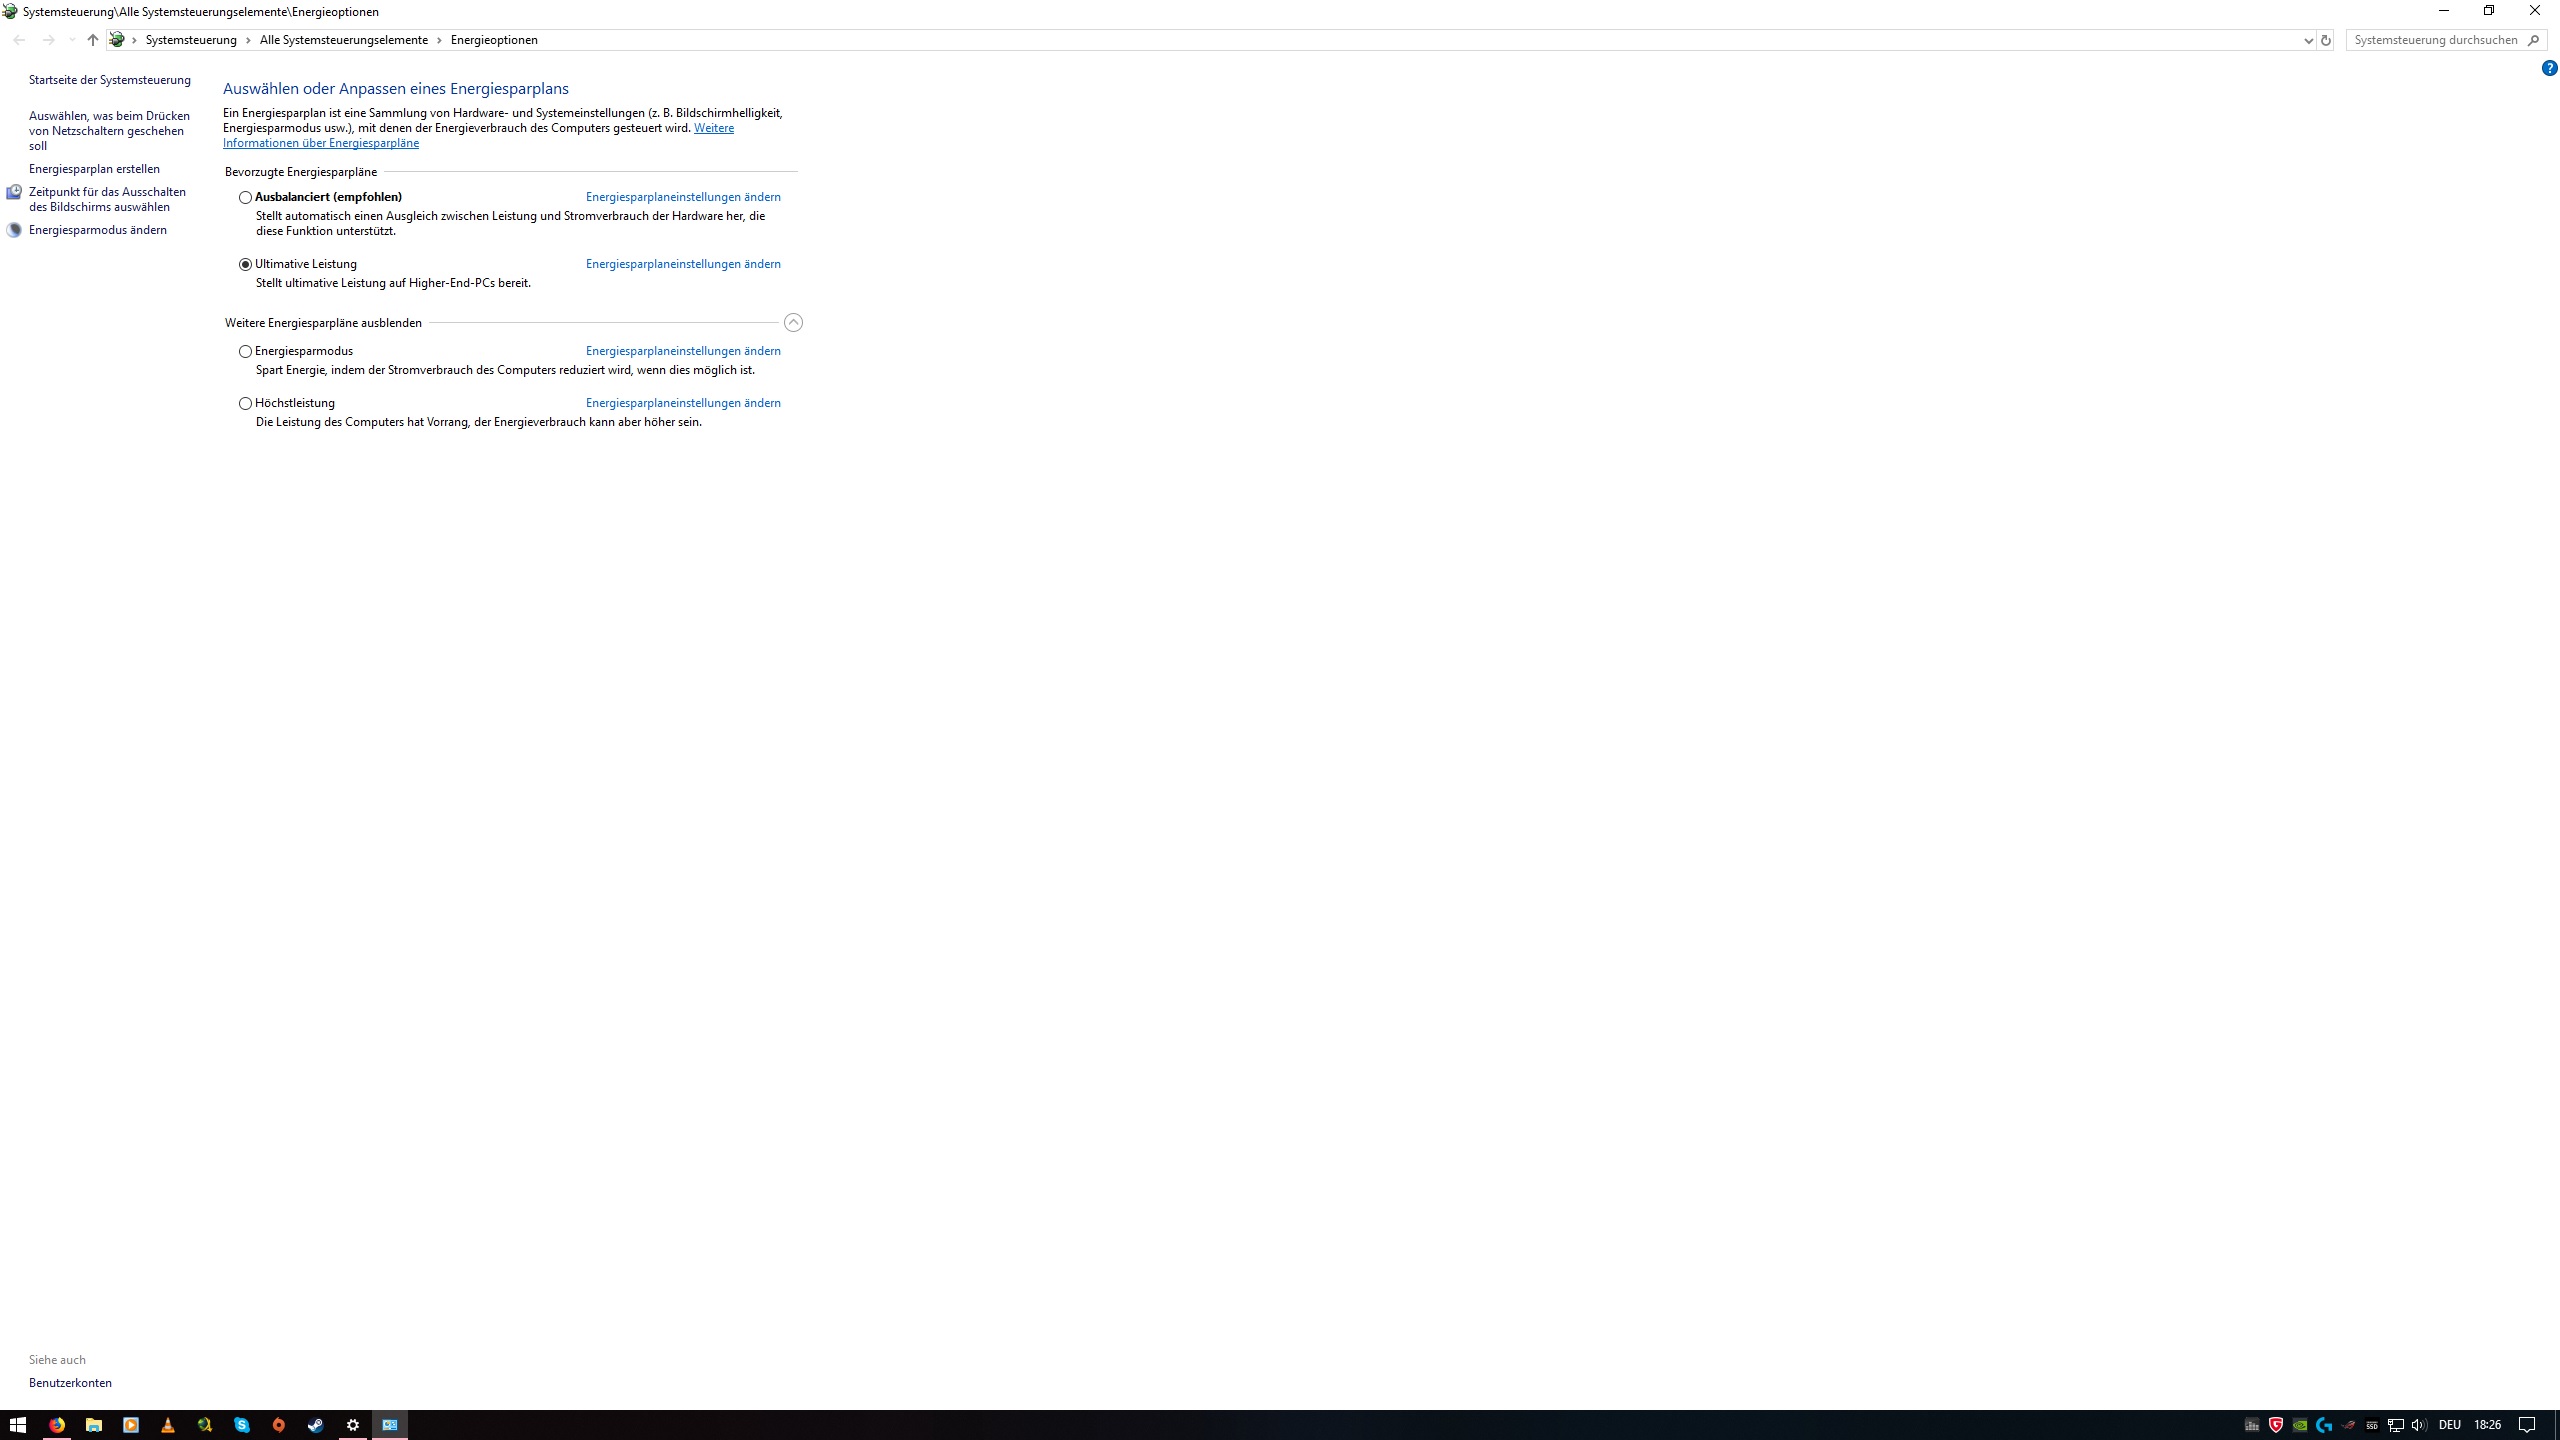
Task: Expand chevron after Alle Systemsteuerungselemente breadcrumb
Action: click(439, 40)
